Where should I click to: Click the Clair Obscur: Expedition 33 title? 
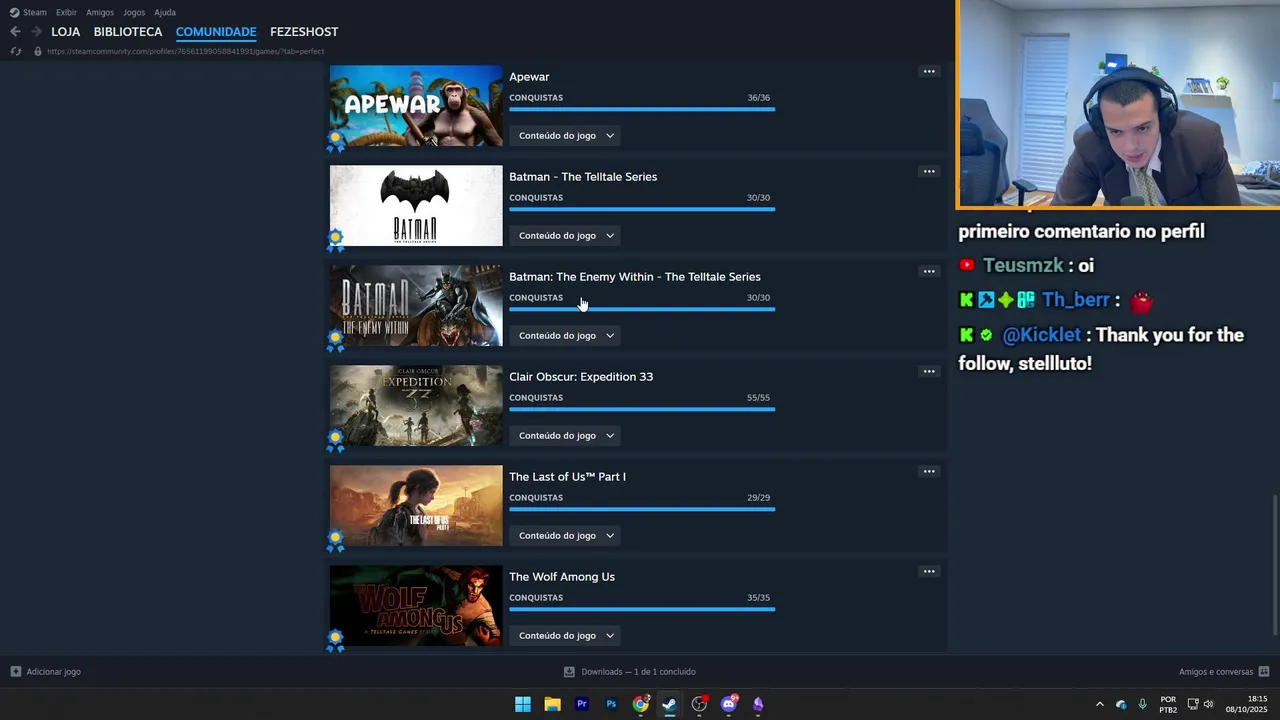coord(581,377)
